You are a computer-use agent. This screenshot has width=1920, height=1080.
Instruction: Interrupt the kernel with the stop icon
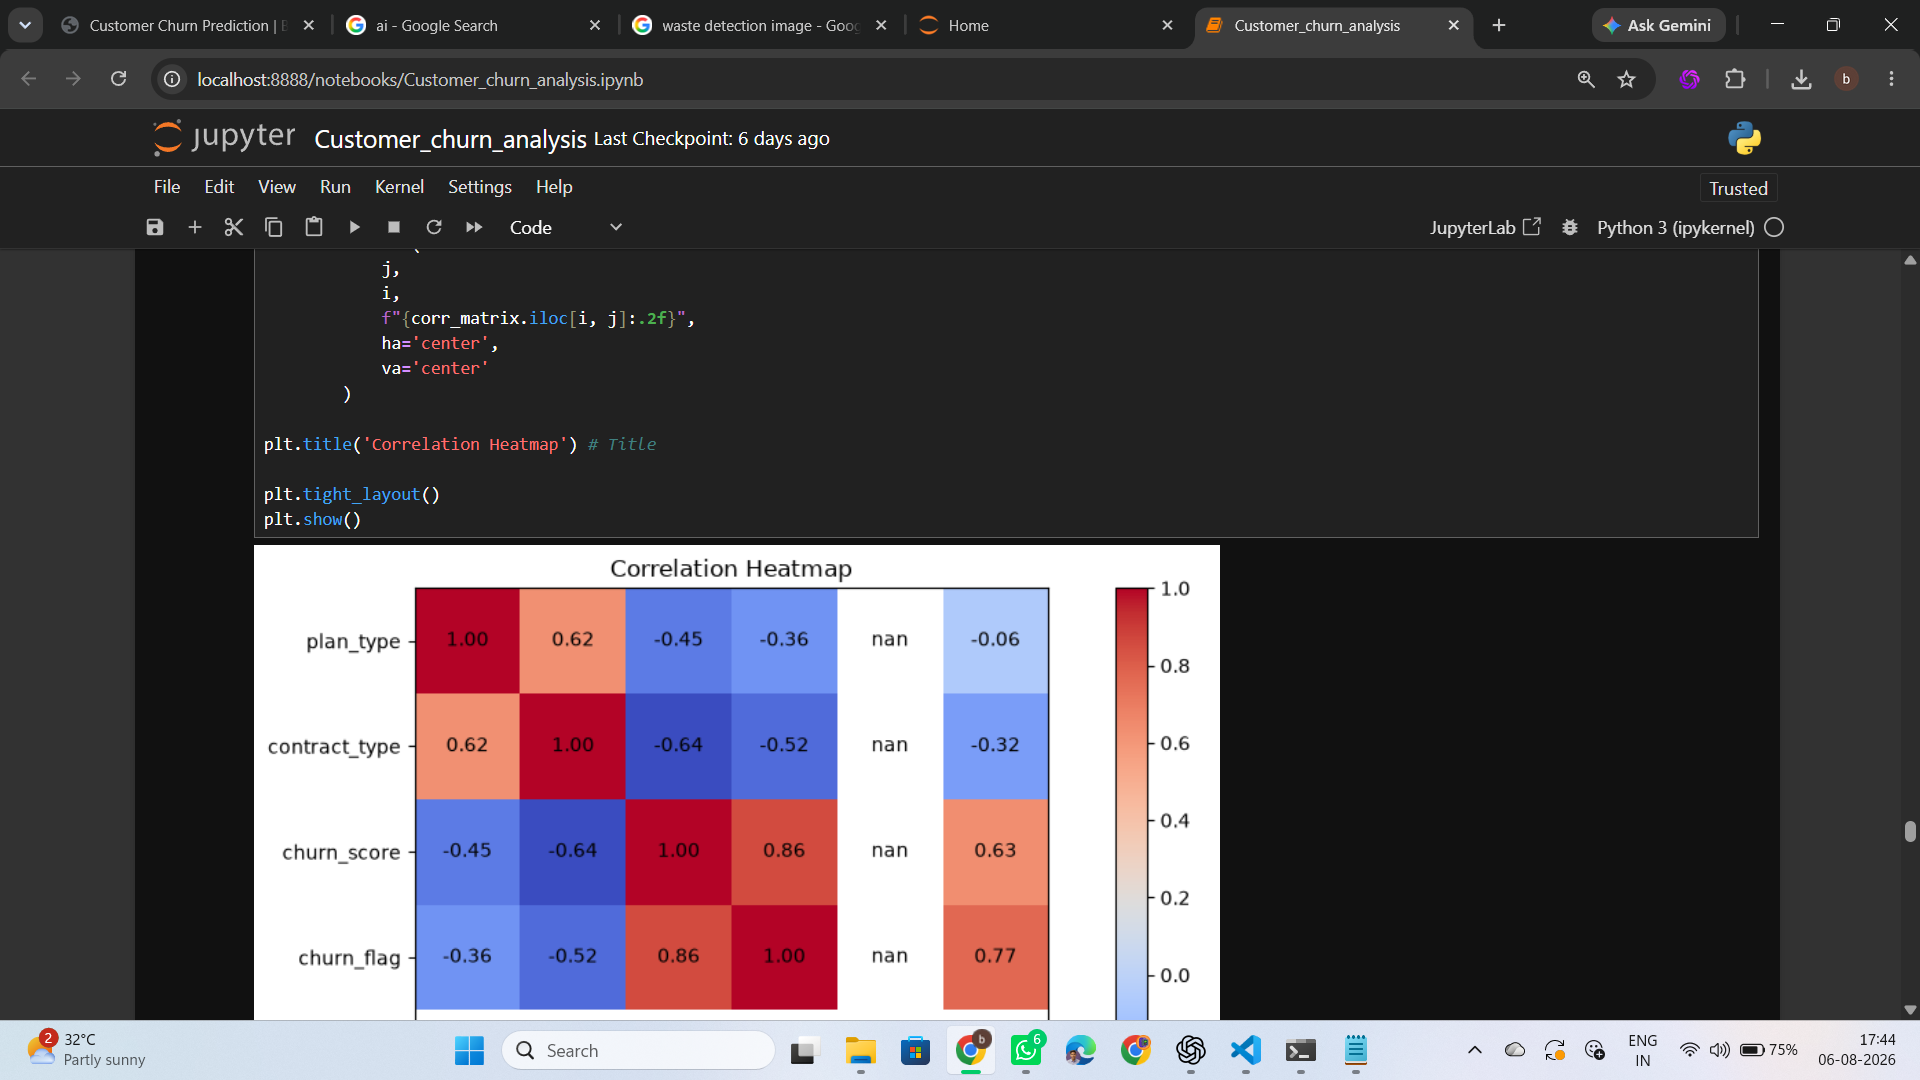(x=394, y=228)
